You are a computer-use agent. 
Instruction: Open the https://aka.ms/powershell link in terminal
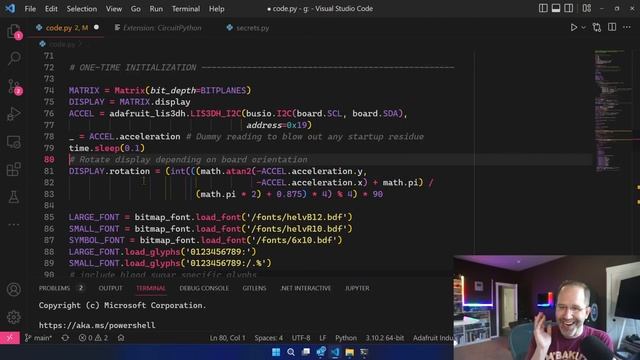pyautogui.click(x=97, y=325)
